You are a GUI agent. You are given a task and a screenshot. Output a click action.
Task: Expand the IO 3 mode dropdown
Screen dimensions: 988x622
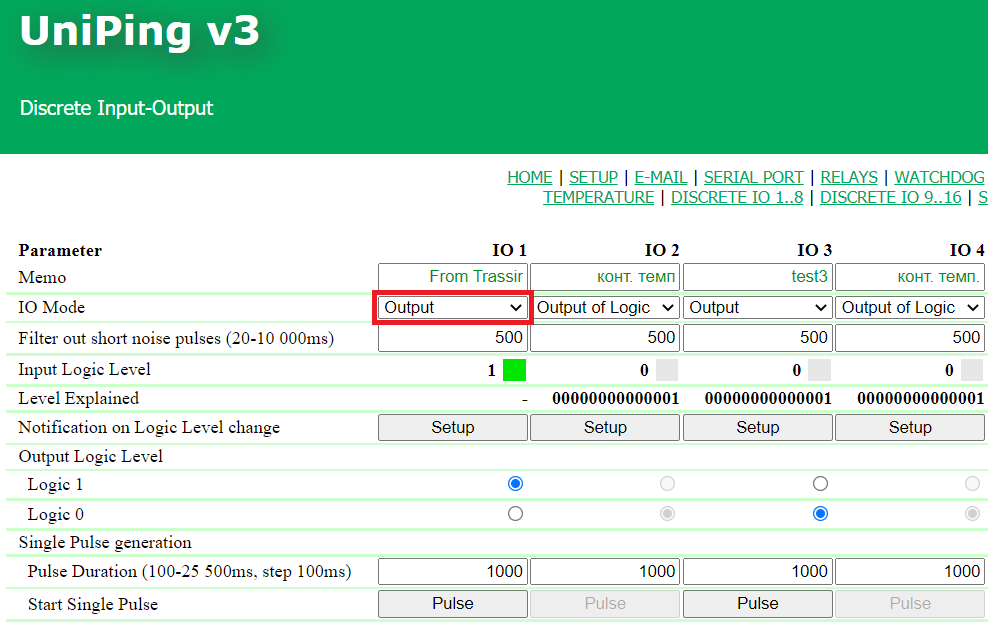coord(757,308)
